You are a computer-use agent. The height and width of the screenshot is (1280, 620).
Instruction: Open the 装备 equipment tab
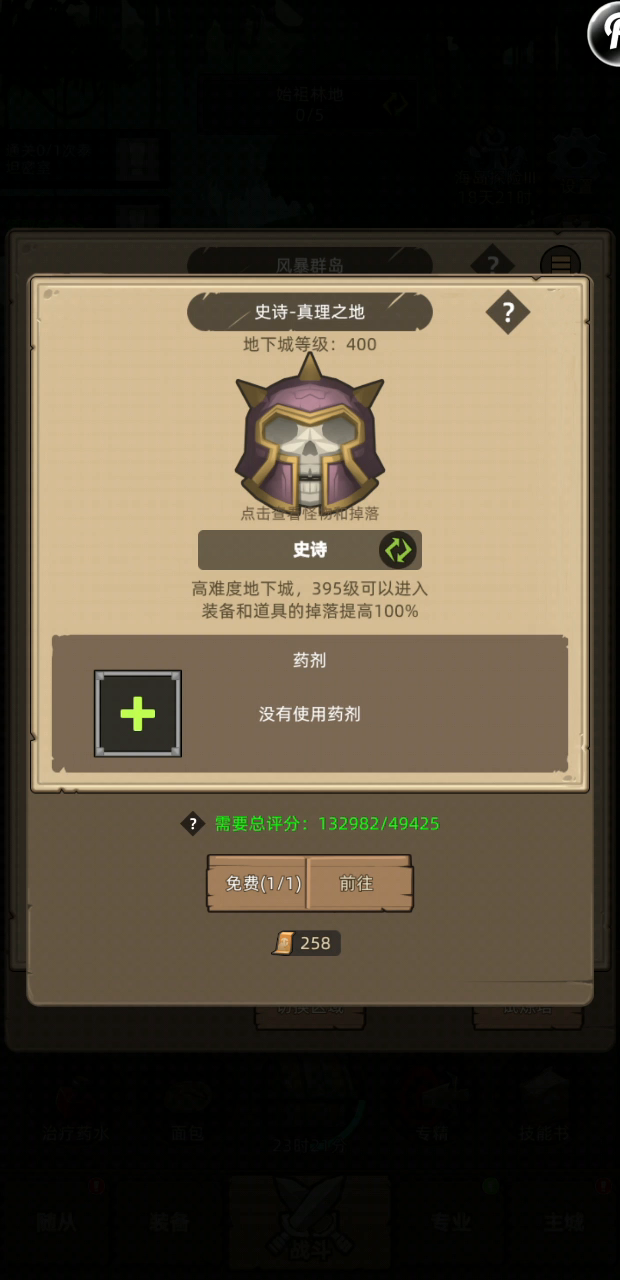click(168, 1222)
